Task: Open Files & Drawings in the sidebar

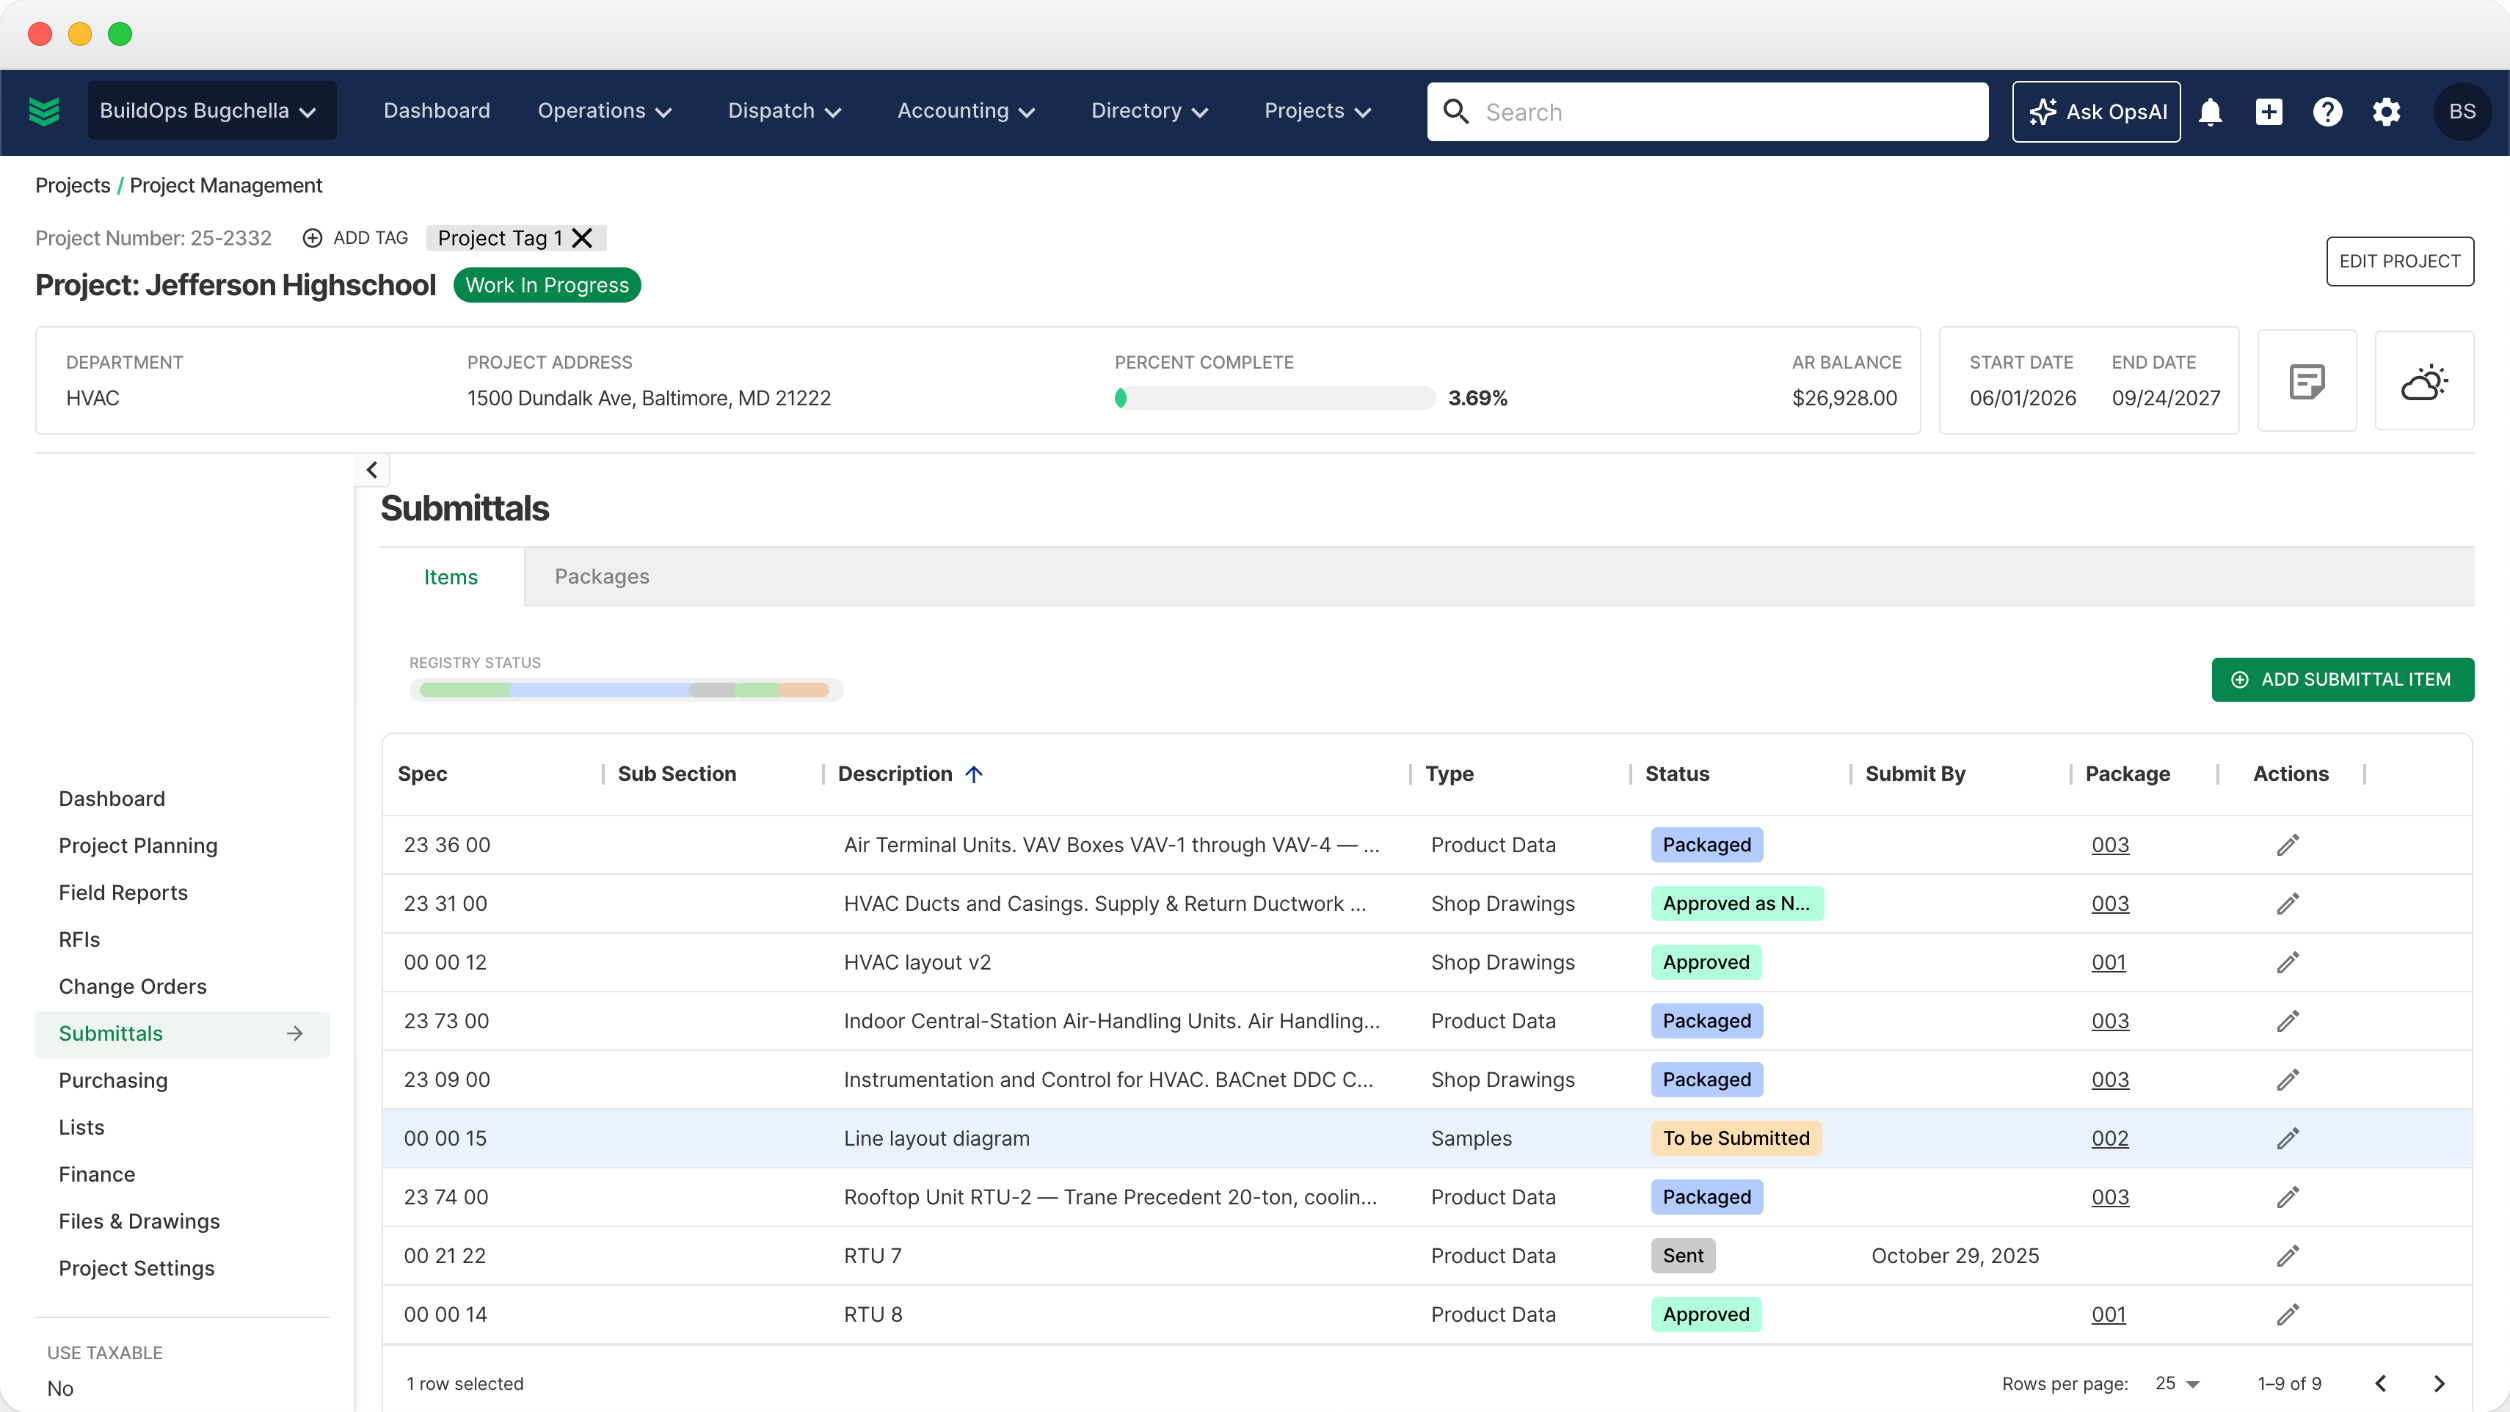Action: (139, 1222)
